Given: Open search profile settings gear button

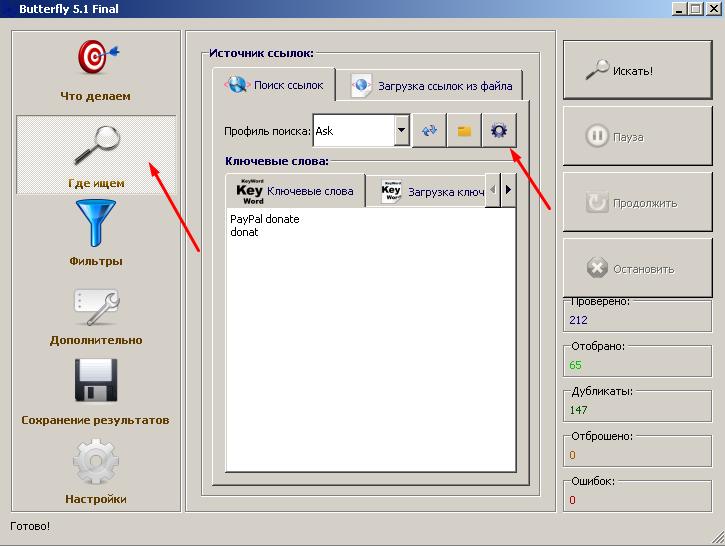Looking at the screenshot, I should click(x=498, y=131).
